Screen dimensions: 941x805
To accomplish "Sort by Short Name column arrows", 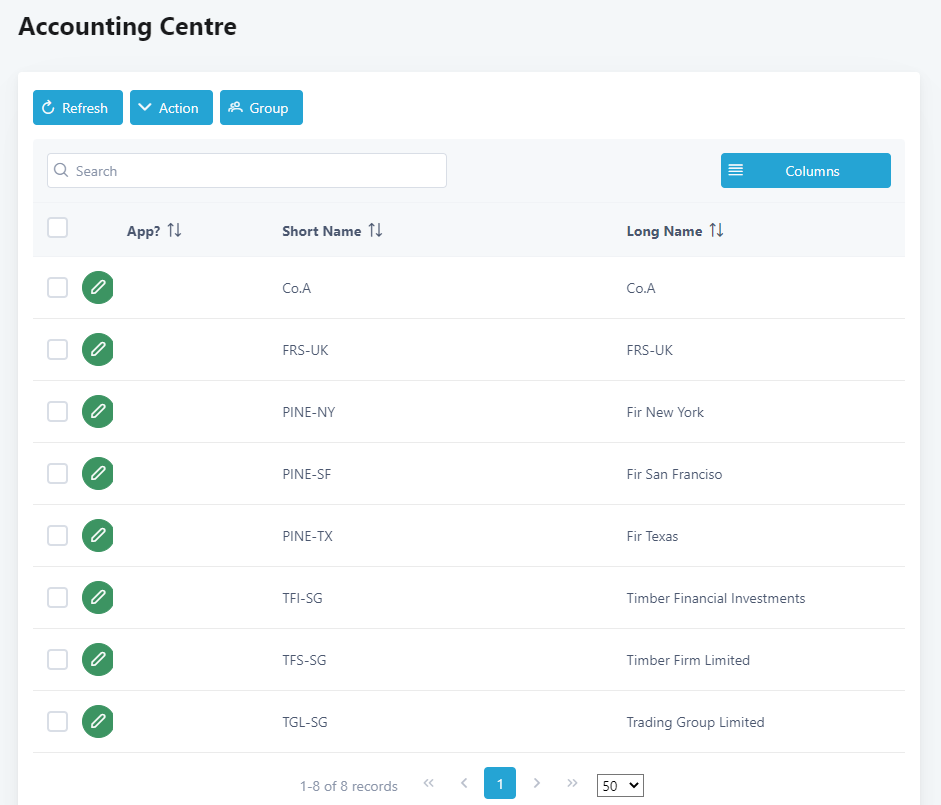I will pyautogui.click(x=375, y=231).
